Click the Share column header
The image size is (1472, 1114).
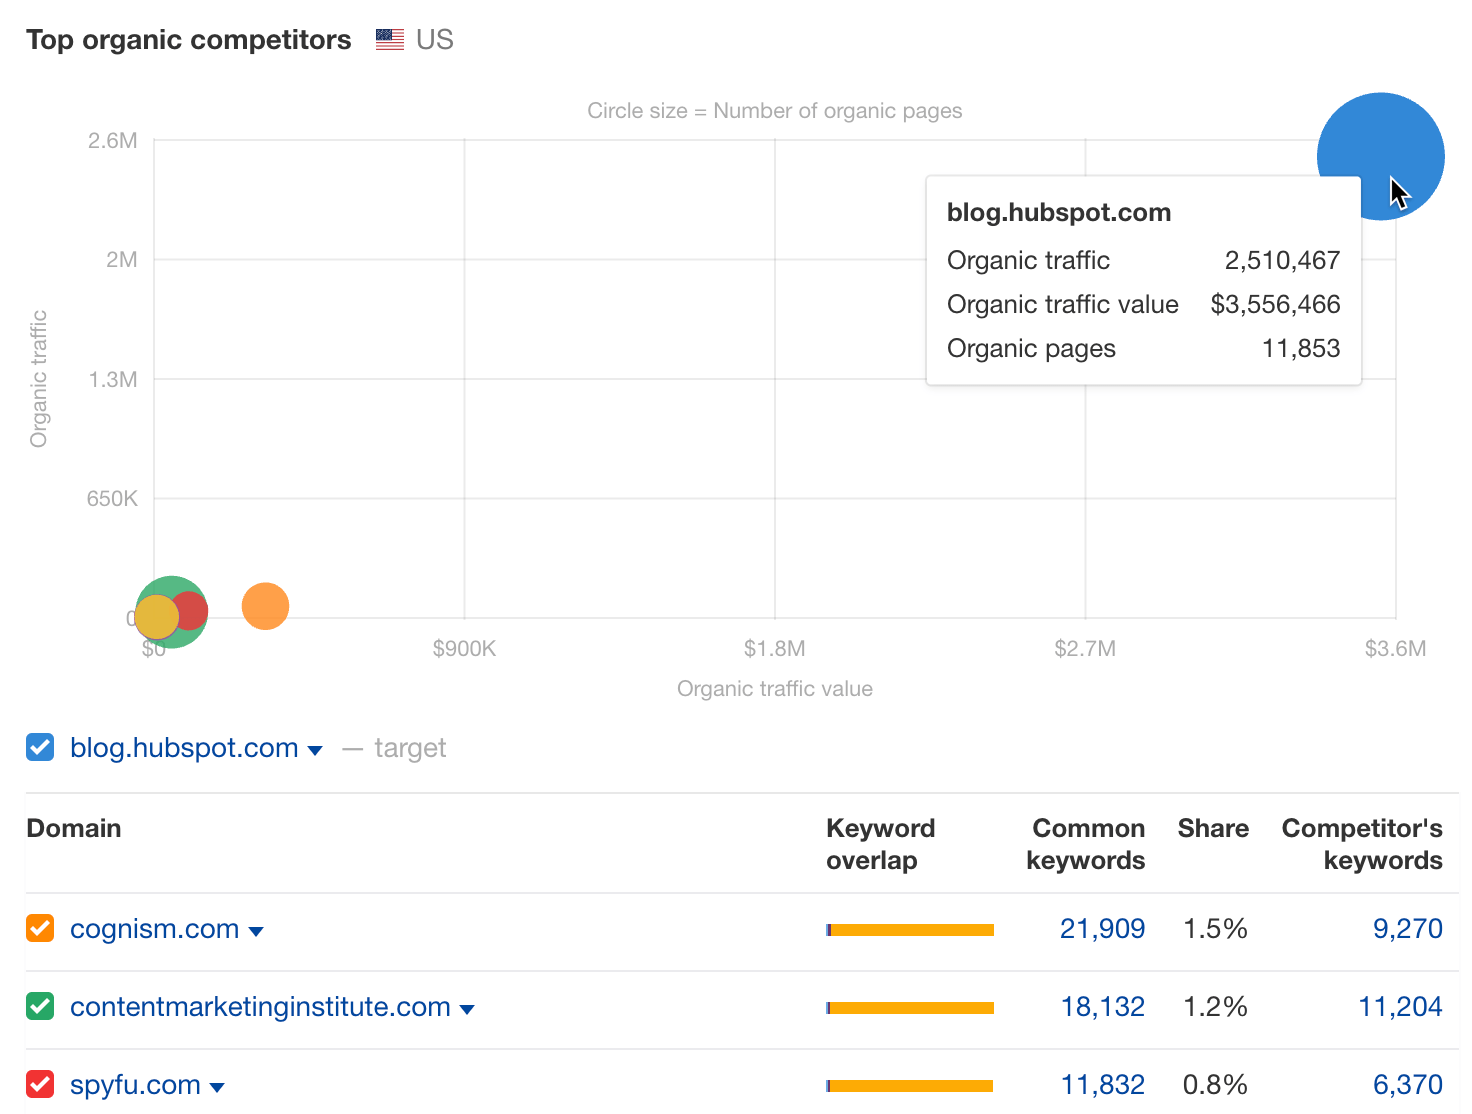(1213, 828)
